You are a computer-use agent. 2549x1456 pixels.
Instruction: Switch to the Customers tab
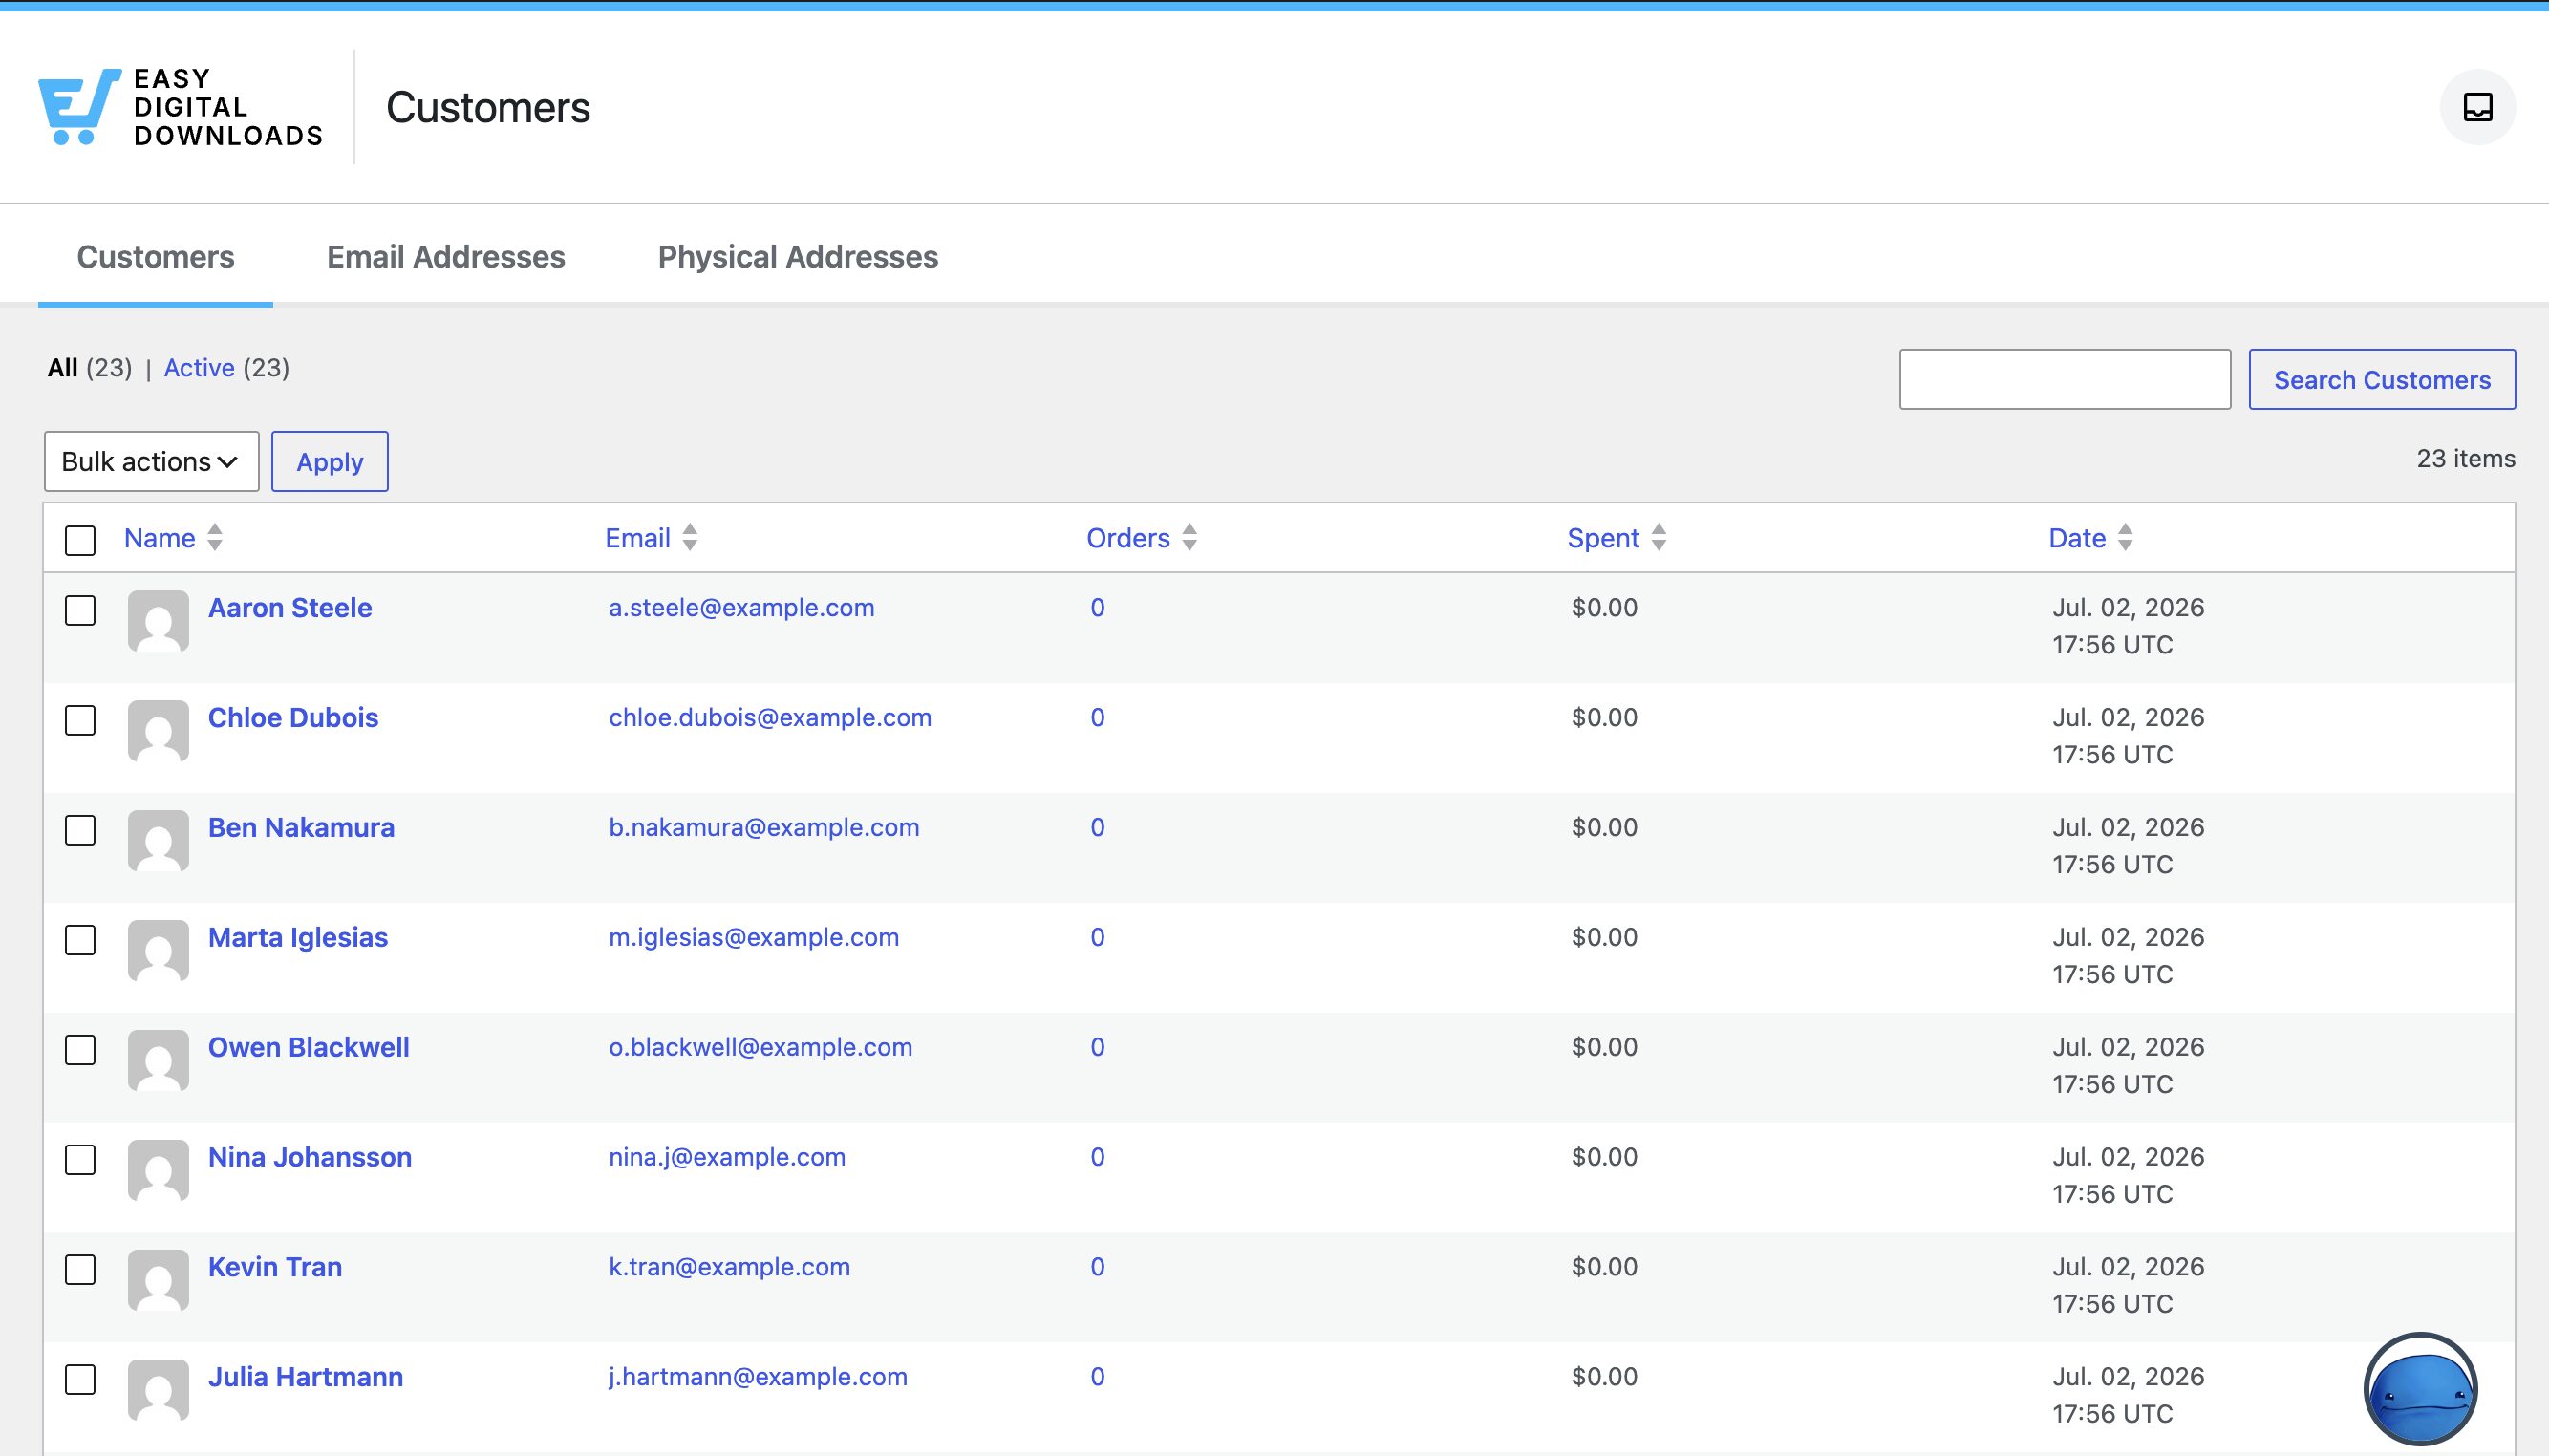tap(155, 257)
